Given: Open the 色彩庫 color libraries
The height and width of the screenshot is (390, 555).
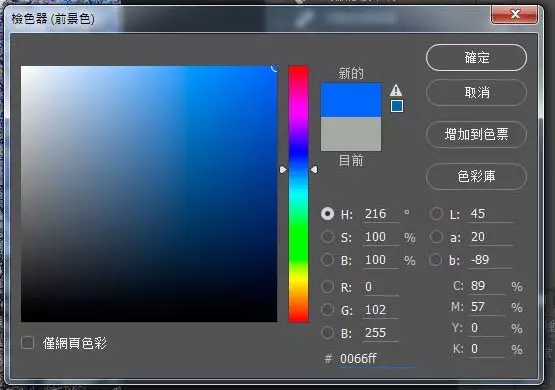Looking at the screenshot, I should (476, 176).
